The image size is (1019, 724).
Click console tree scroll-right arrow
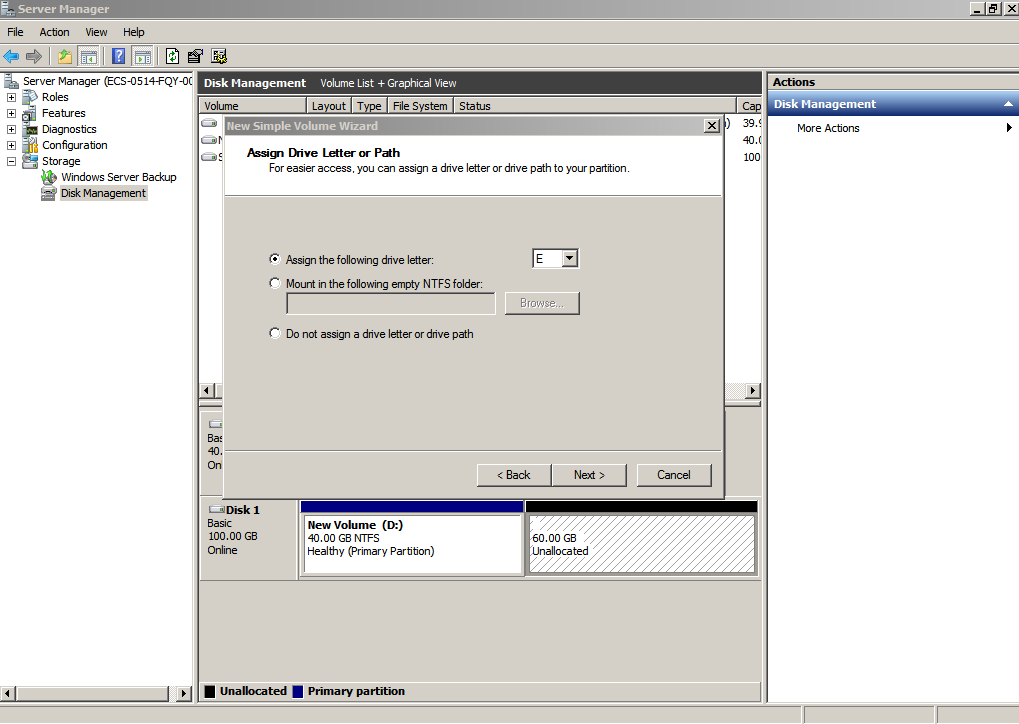(x=184, y=693)
